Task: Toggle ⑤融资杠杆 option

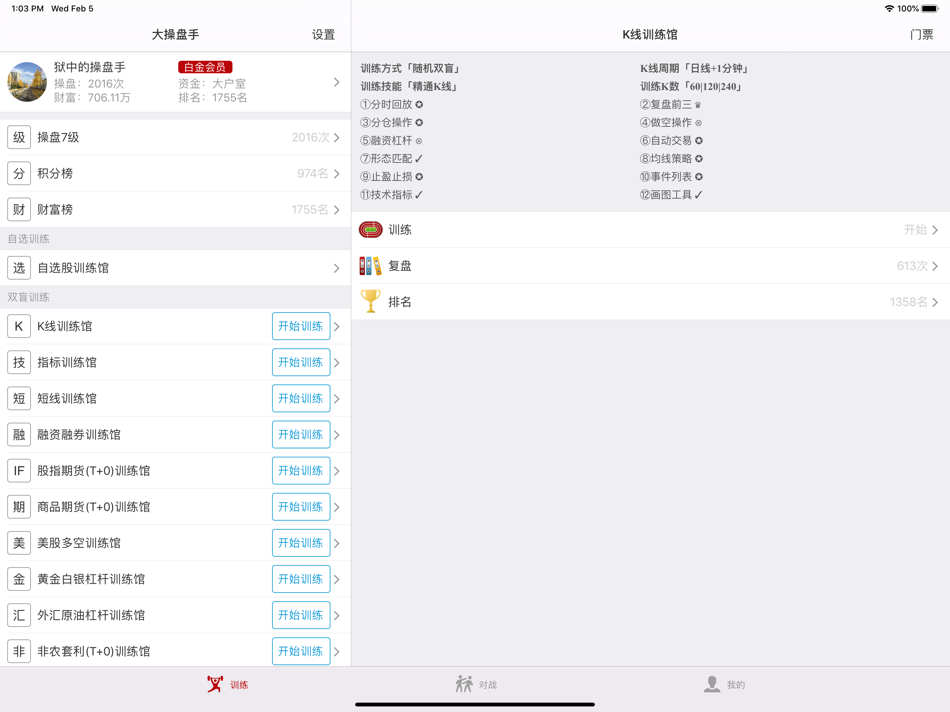Action: pos(391,141)
